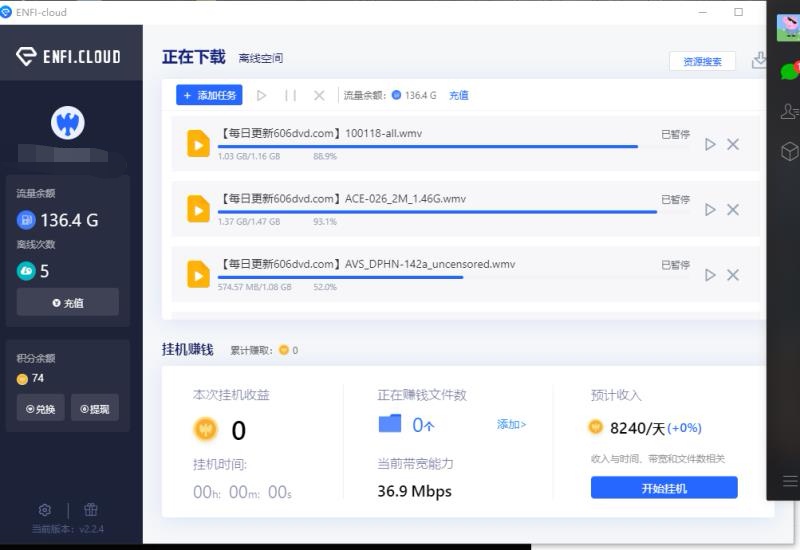800x550 pixels.
Task: Click the 积分余额 coin icon
Action: click(22, 379)
